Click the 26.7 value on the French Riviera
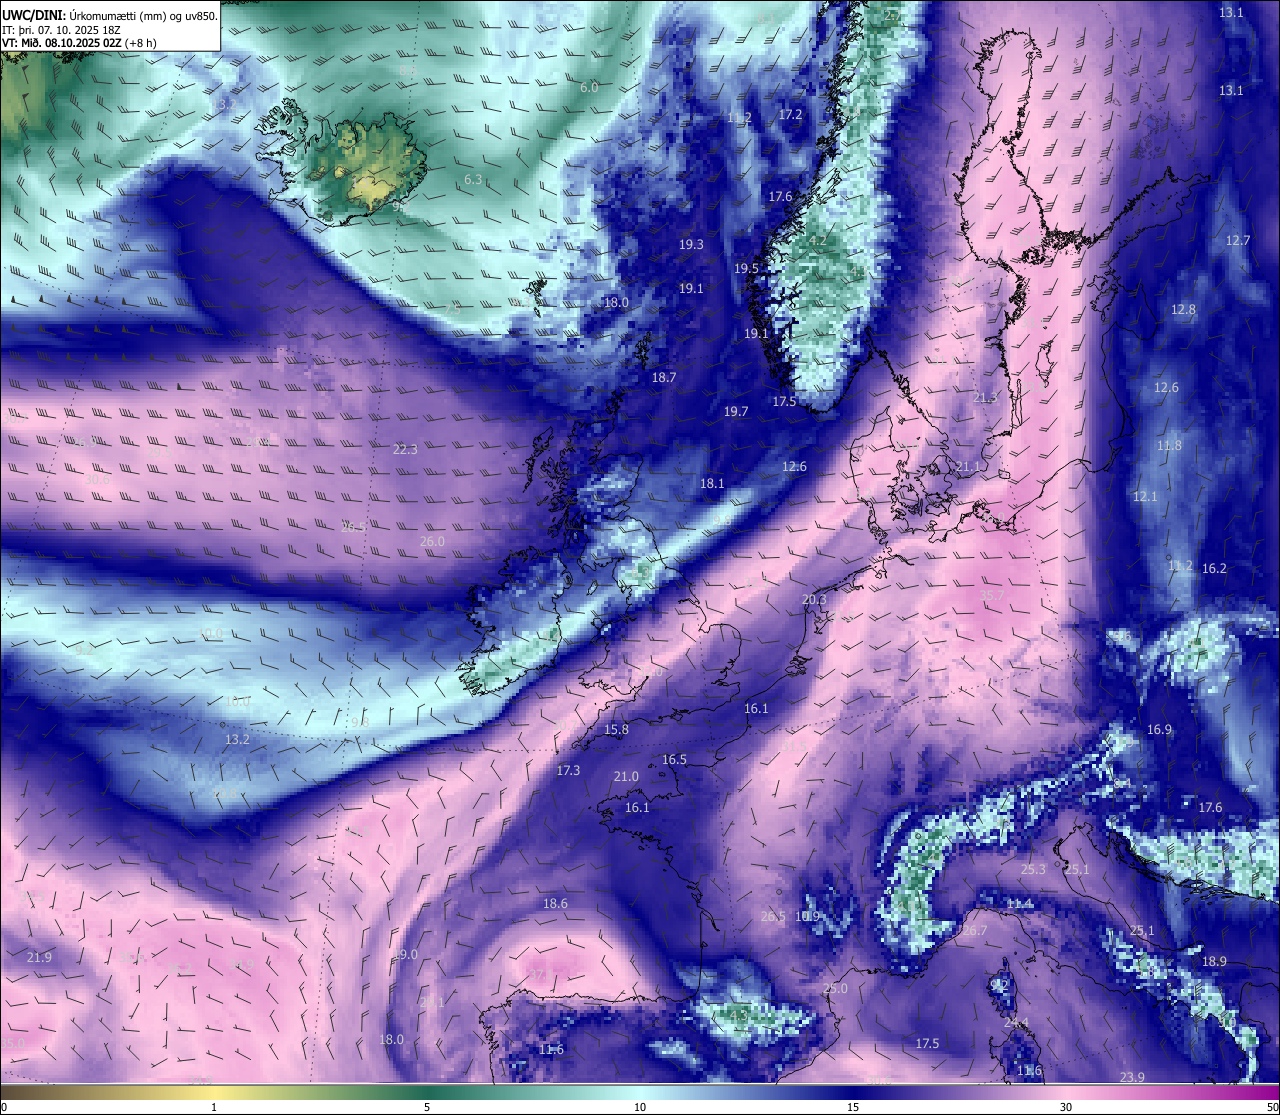1280x1115 pixels. coord(974,931)
